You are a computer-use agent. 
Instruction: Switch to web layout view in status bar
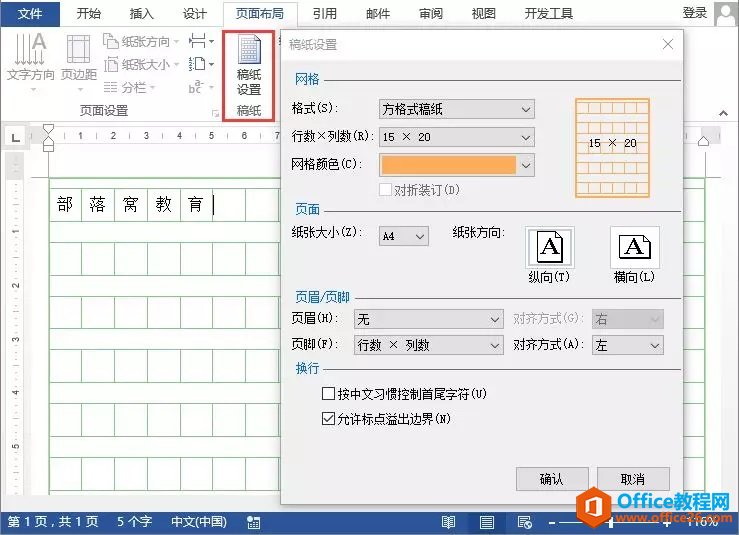[x=524, y=522]
